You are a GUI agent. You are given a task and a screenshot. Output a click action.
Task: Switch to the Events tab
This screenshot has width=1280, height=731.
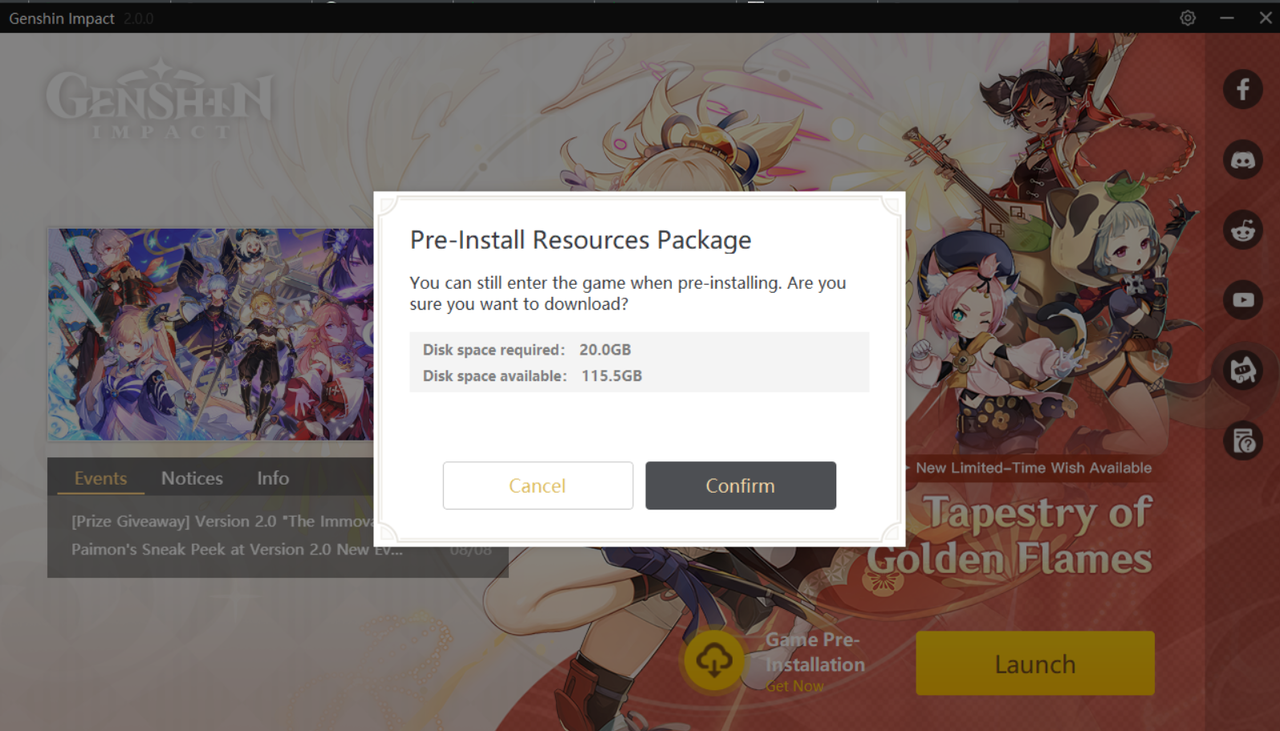click(101, 478)
